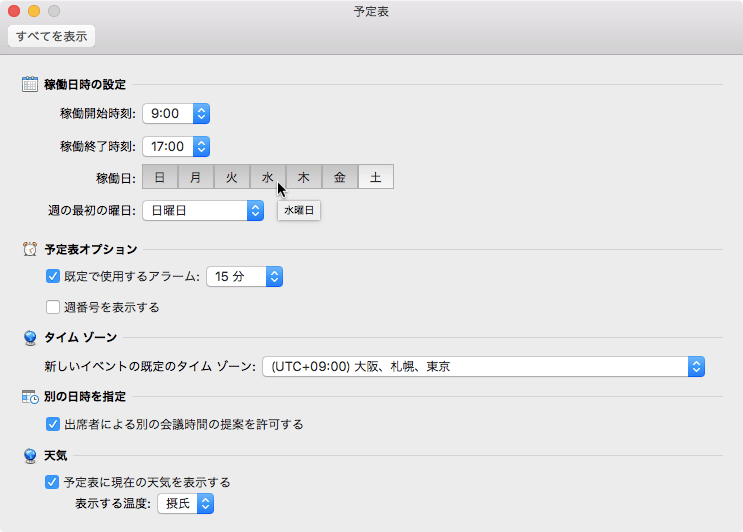The image size is (743, 532).
Task: Close the 予定表 window with red button
Action: [14, 11]
